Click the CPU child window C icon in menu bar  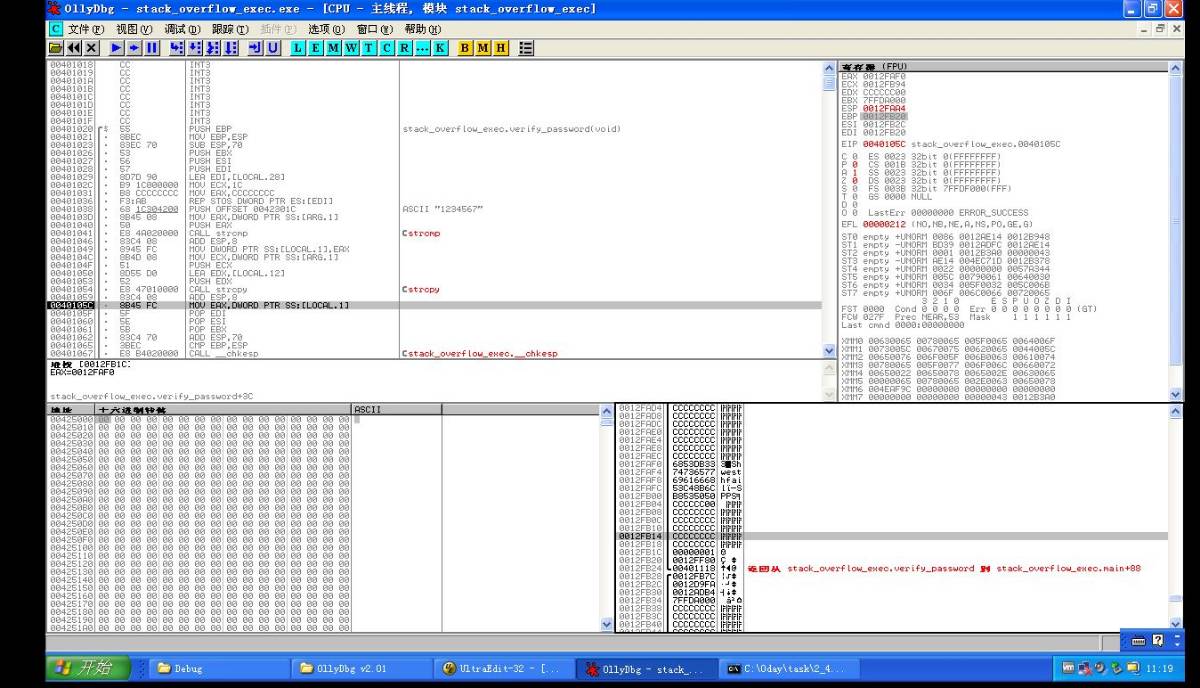(56, 29)
